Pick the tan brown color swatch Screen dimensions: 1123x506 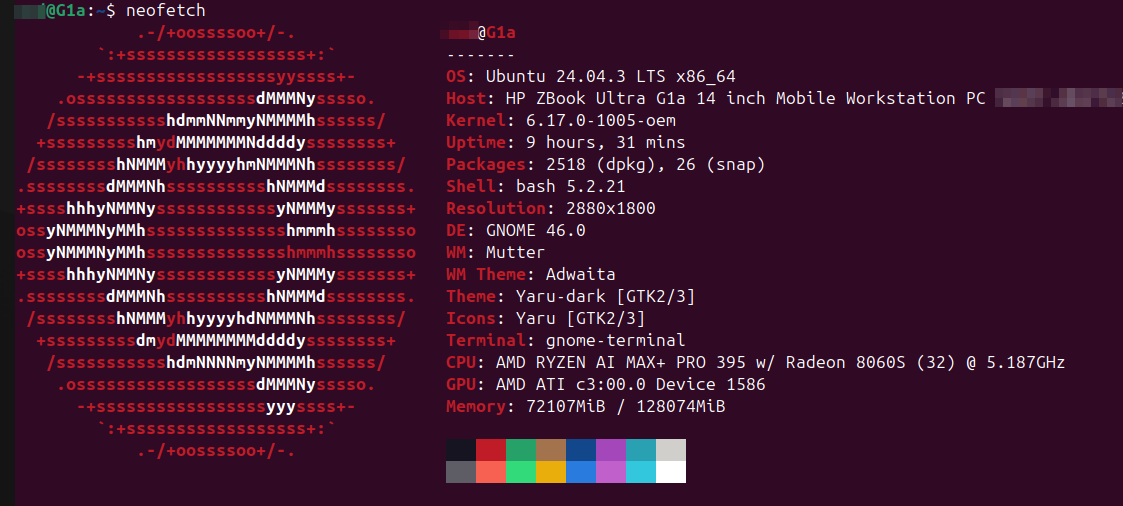(551, 450)
